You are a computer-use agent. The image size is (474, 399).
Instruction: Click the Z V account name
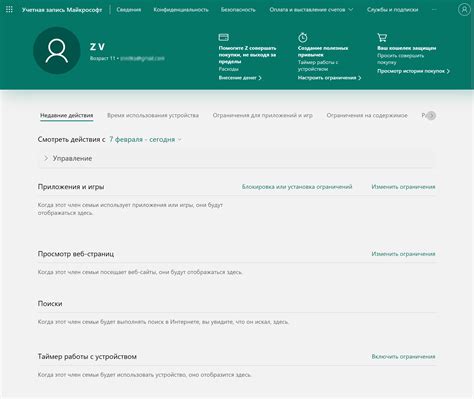point(97,47)
